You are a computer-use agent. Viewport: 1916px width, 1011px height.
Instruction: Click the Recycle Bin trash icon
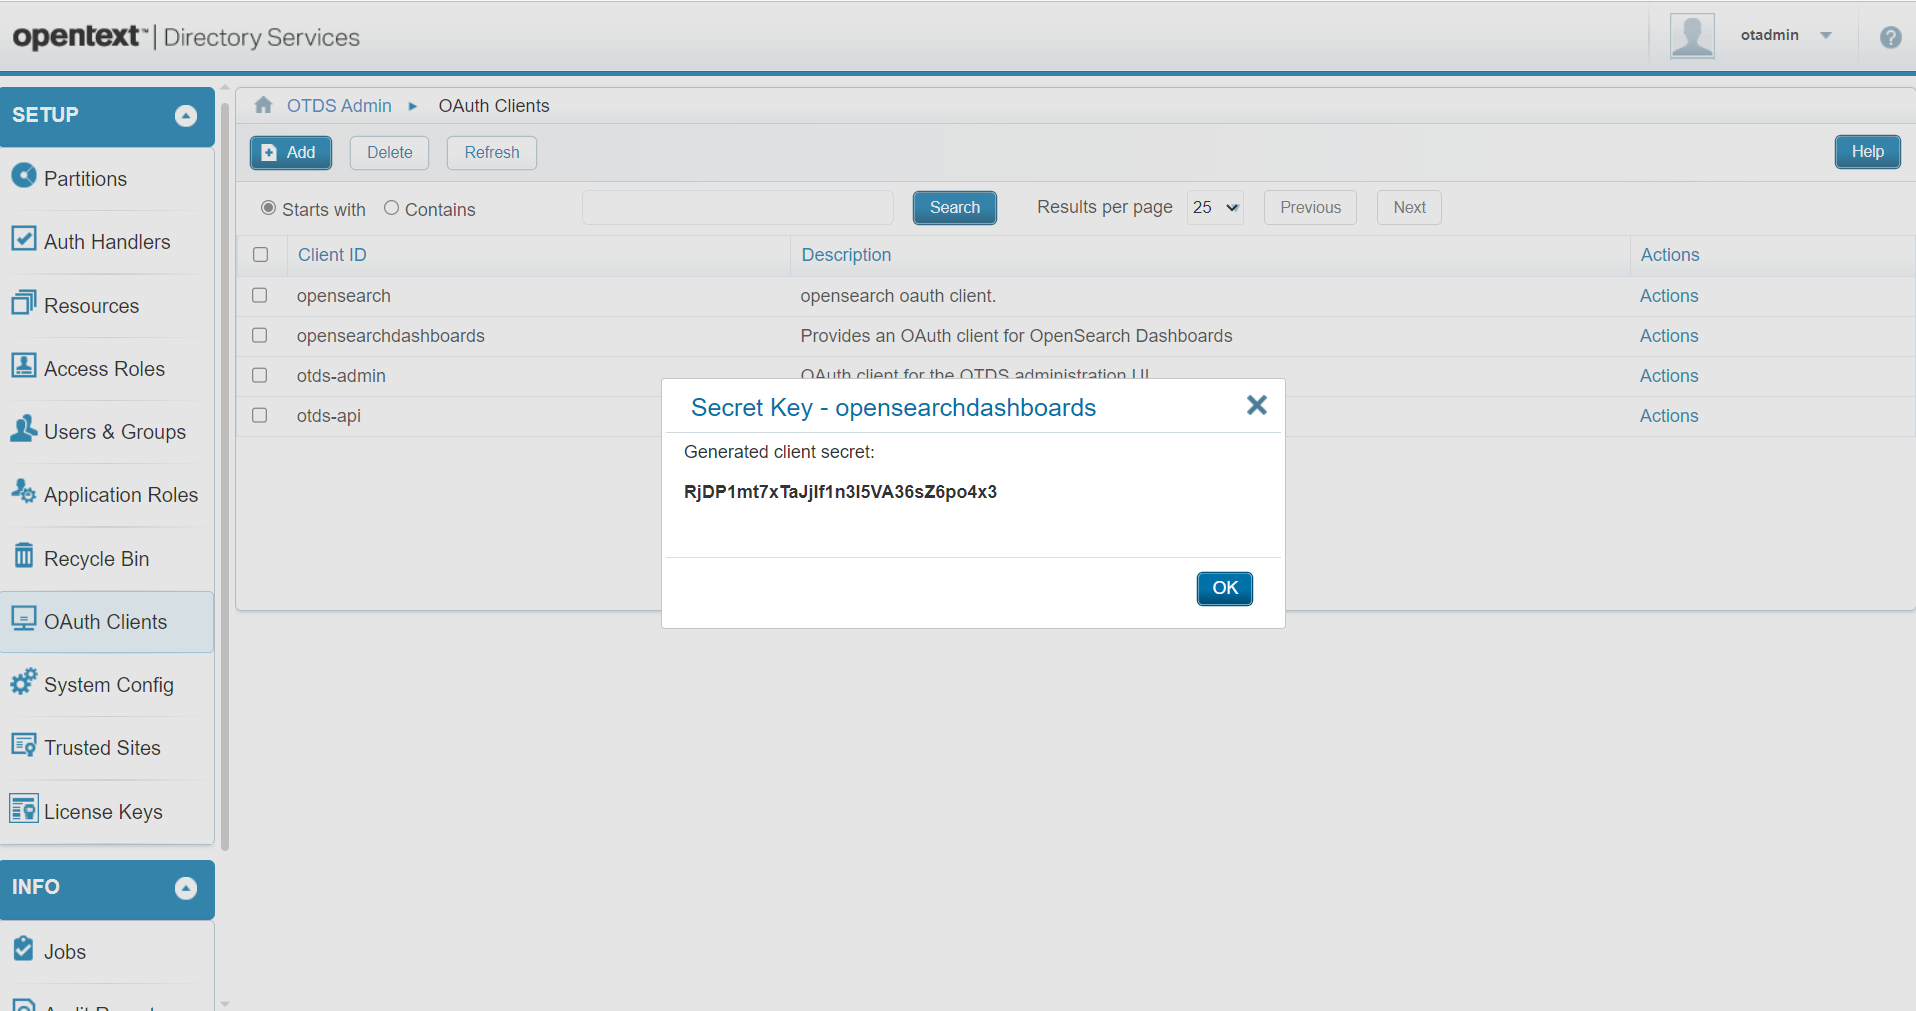click(23, 556)
